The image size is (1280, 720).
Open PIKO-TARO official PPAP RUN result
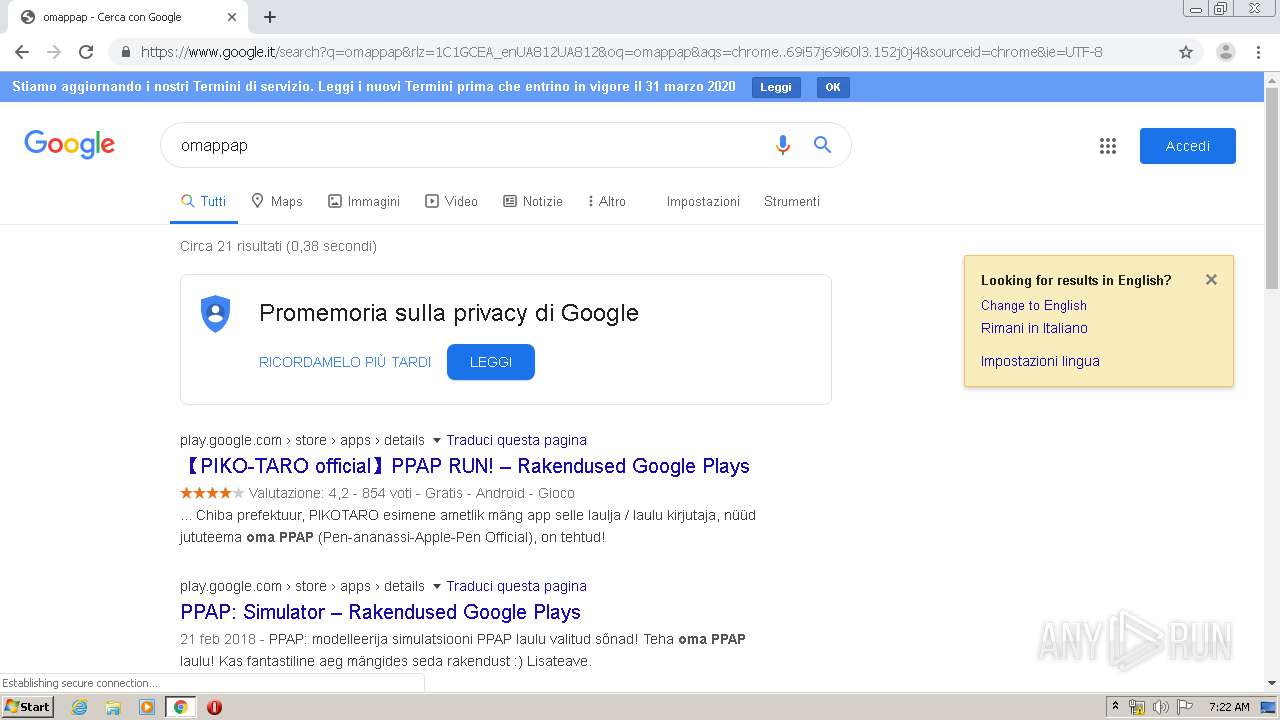pyautogui.click(x=465, y=466)
